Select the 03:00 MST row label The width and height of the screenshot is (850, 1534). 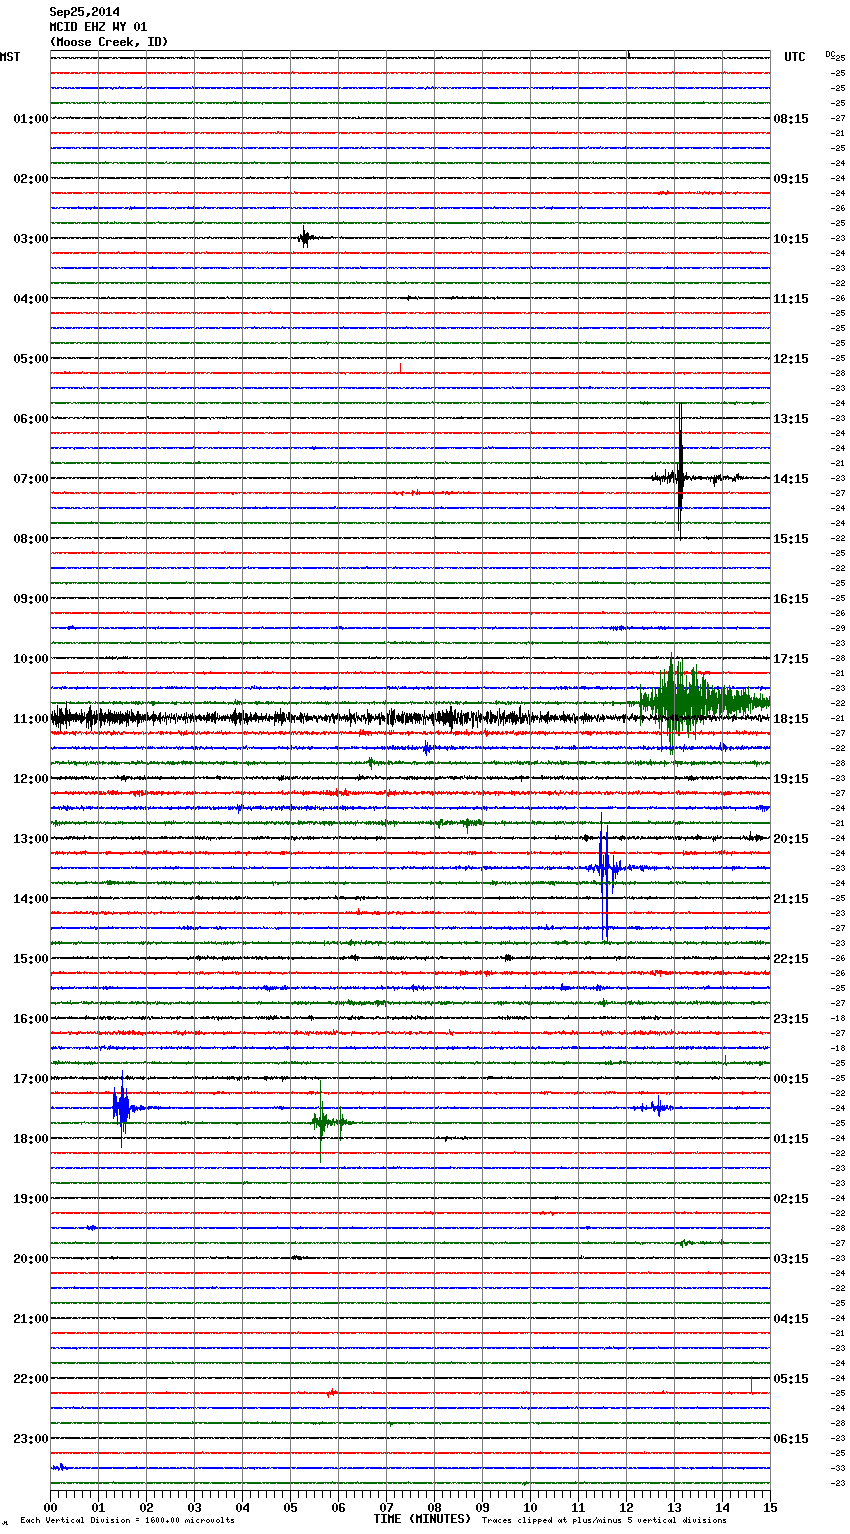[30, 239]
